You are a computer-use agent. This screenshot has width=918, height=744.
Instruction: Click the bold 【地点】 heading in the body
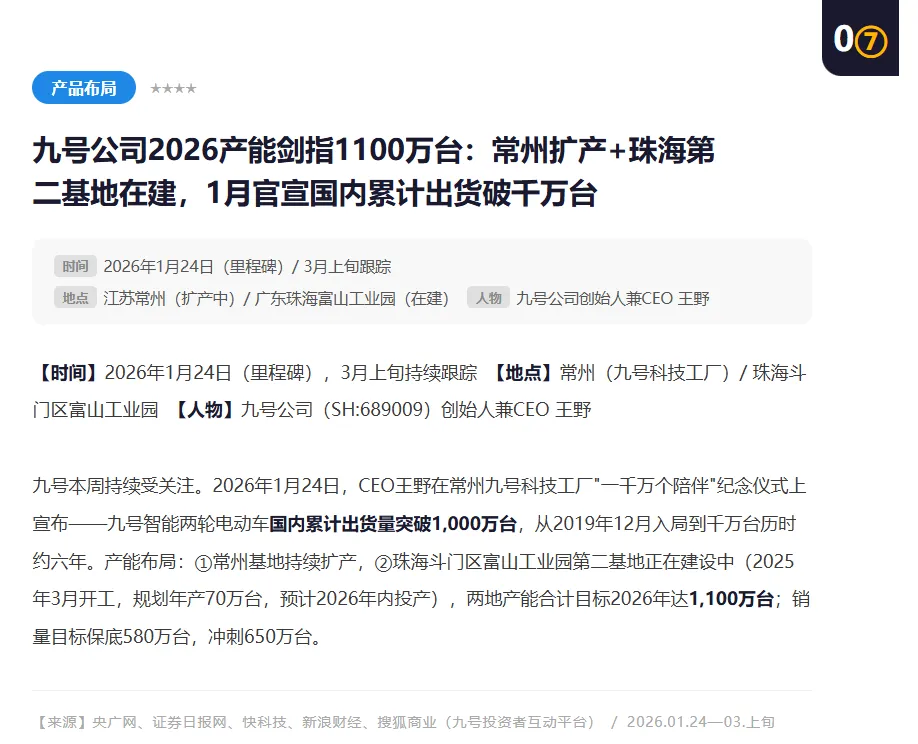pyautogui.click(x=523, y=373)
